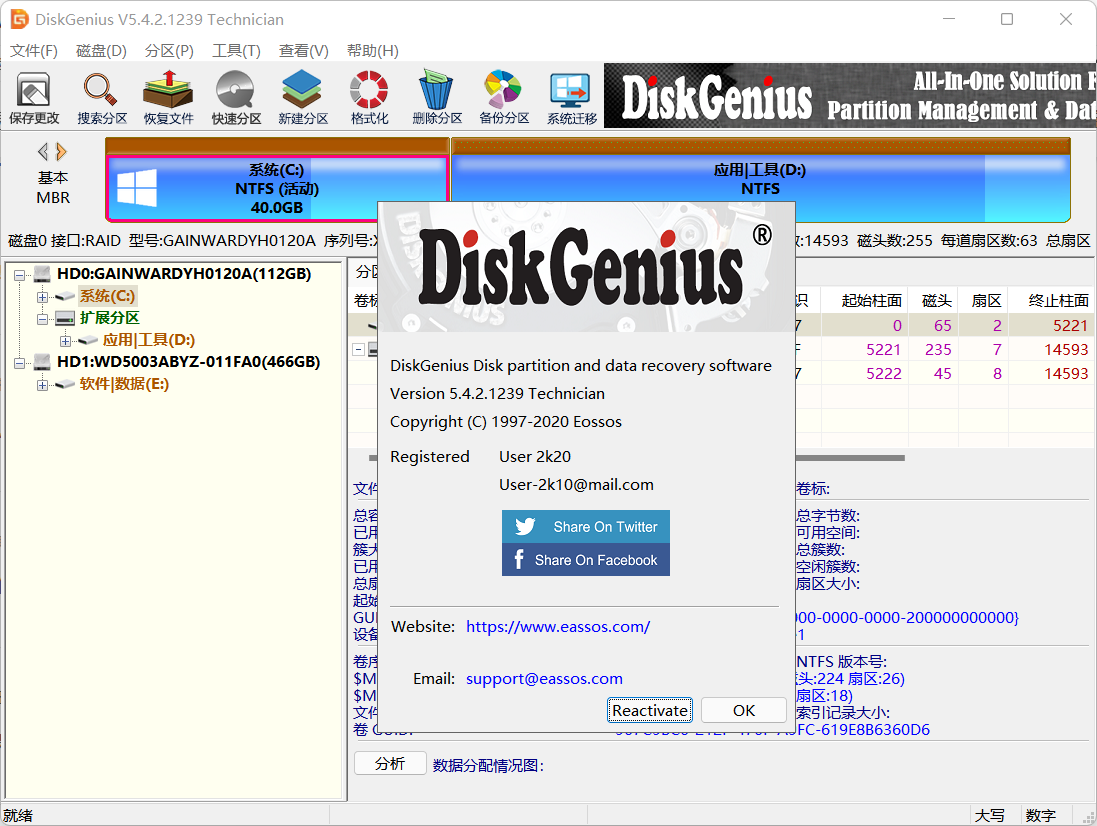Click the DiskGenius banner advertisement
The width and height of the screenshot is (1097, 826).
tap(850, 96)
